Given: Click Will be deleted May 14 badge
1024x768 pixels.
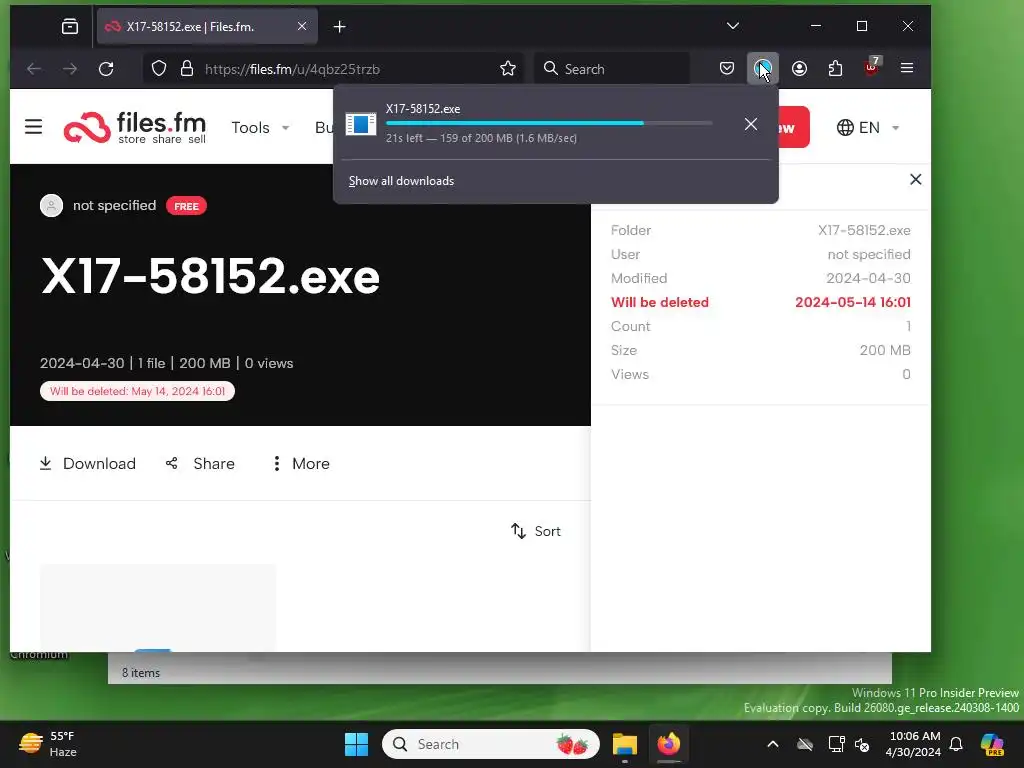Looking at the screenshot, I should tap(137, 391).
